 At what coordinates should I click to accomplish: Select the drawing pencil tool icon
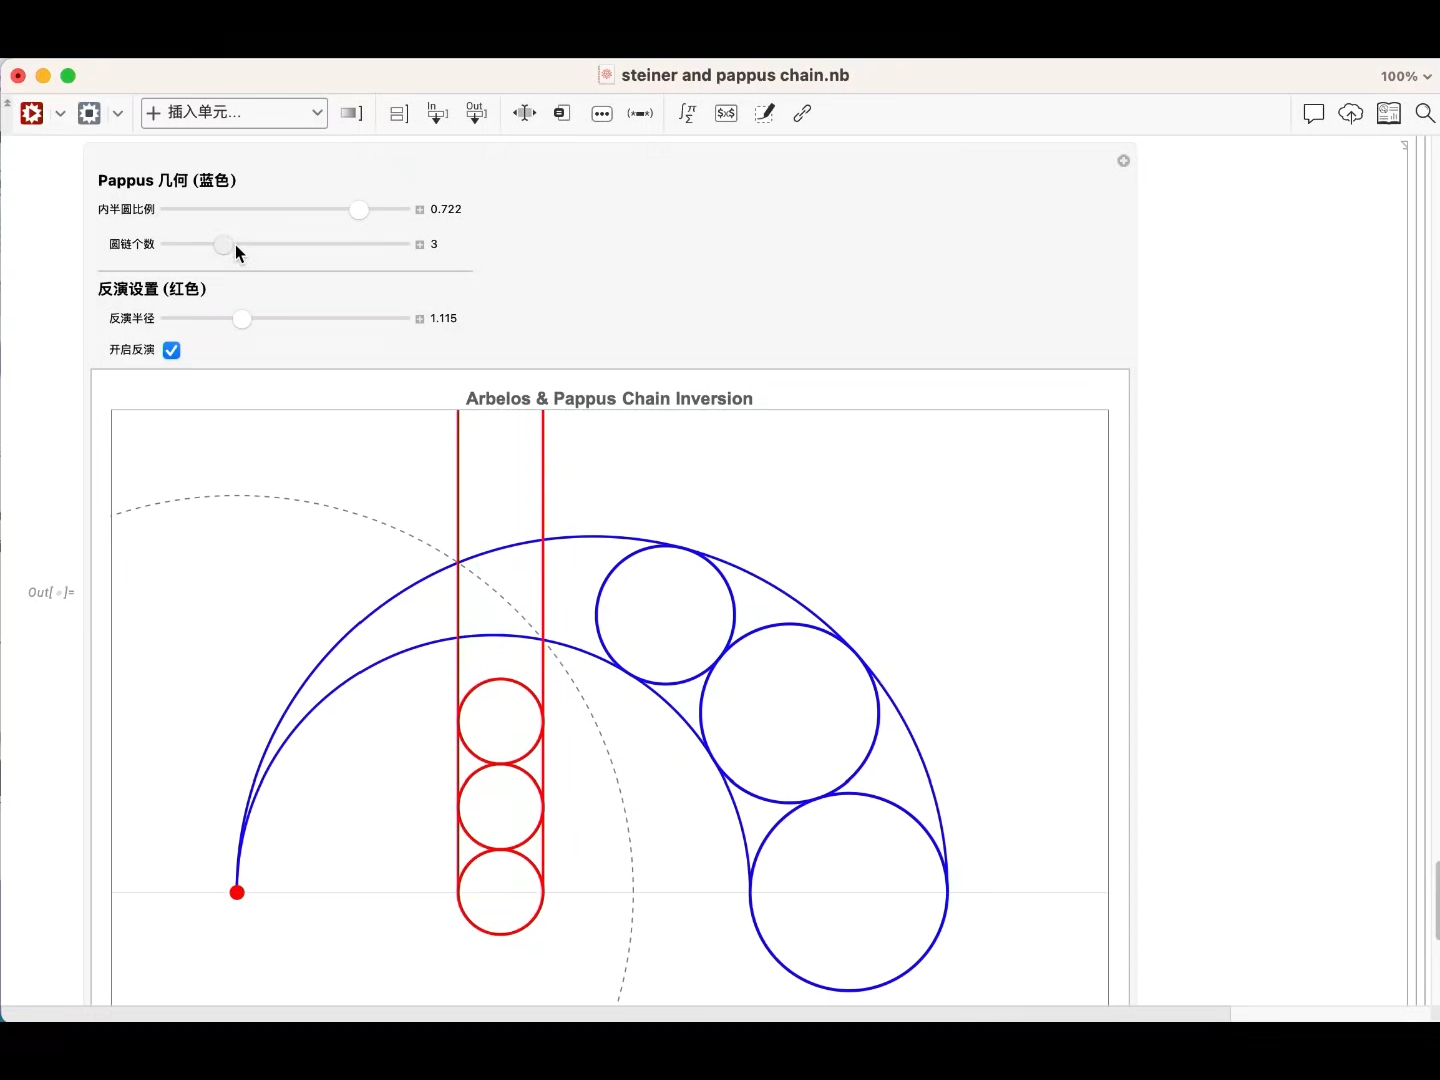pos(764,113)
